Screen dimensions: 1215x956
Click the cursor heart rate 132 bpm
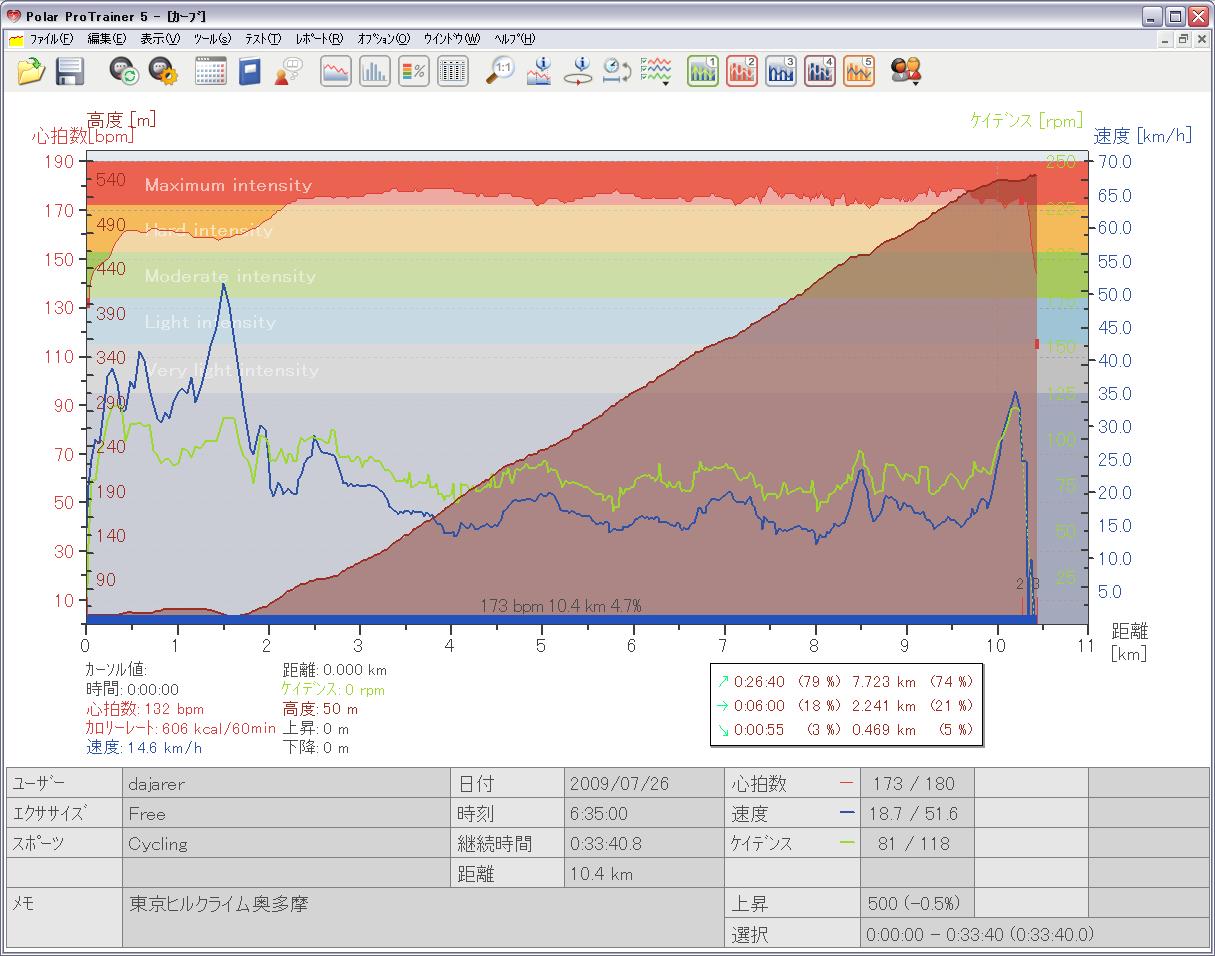(145, 709)
